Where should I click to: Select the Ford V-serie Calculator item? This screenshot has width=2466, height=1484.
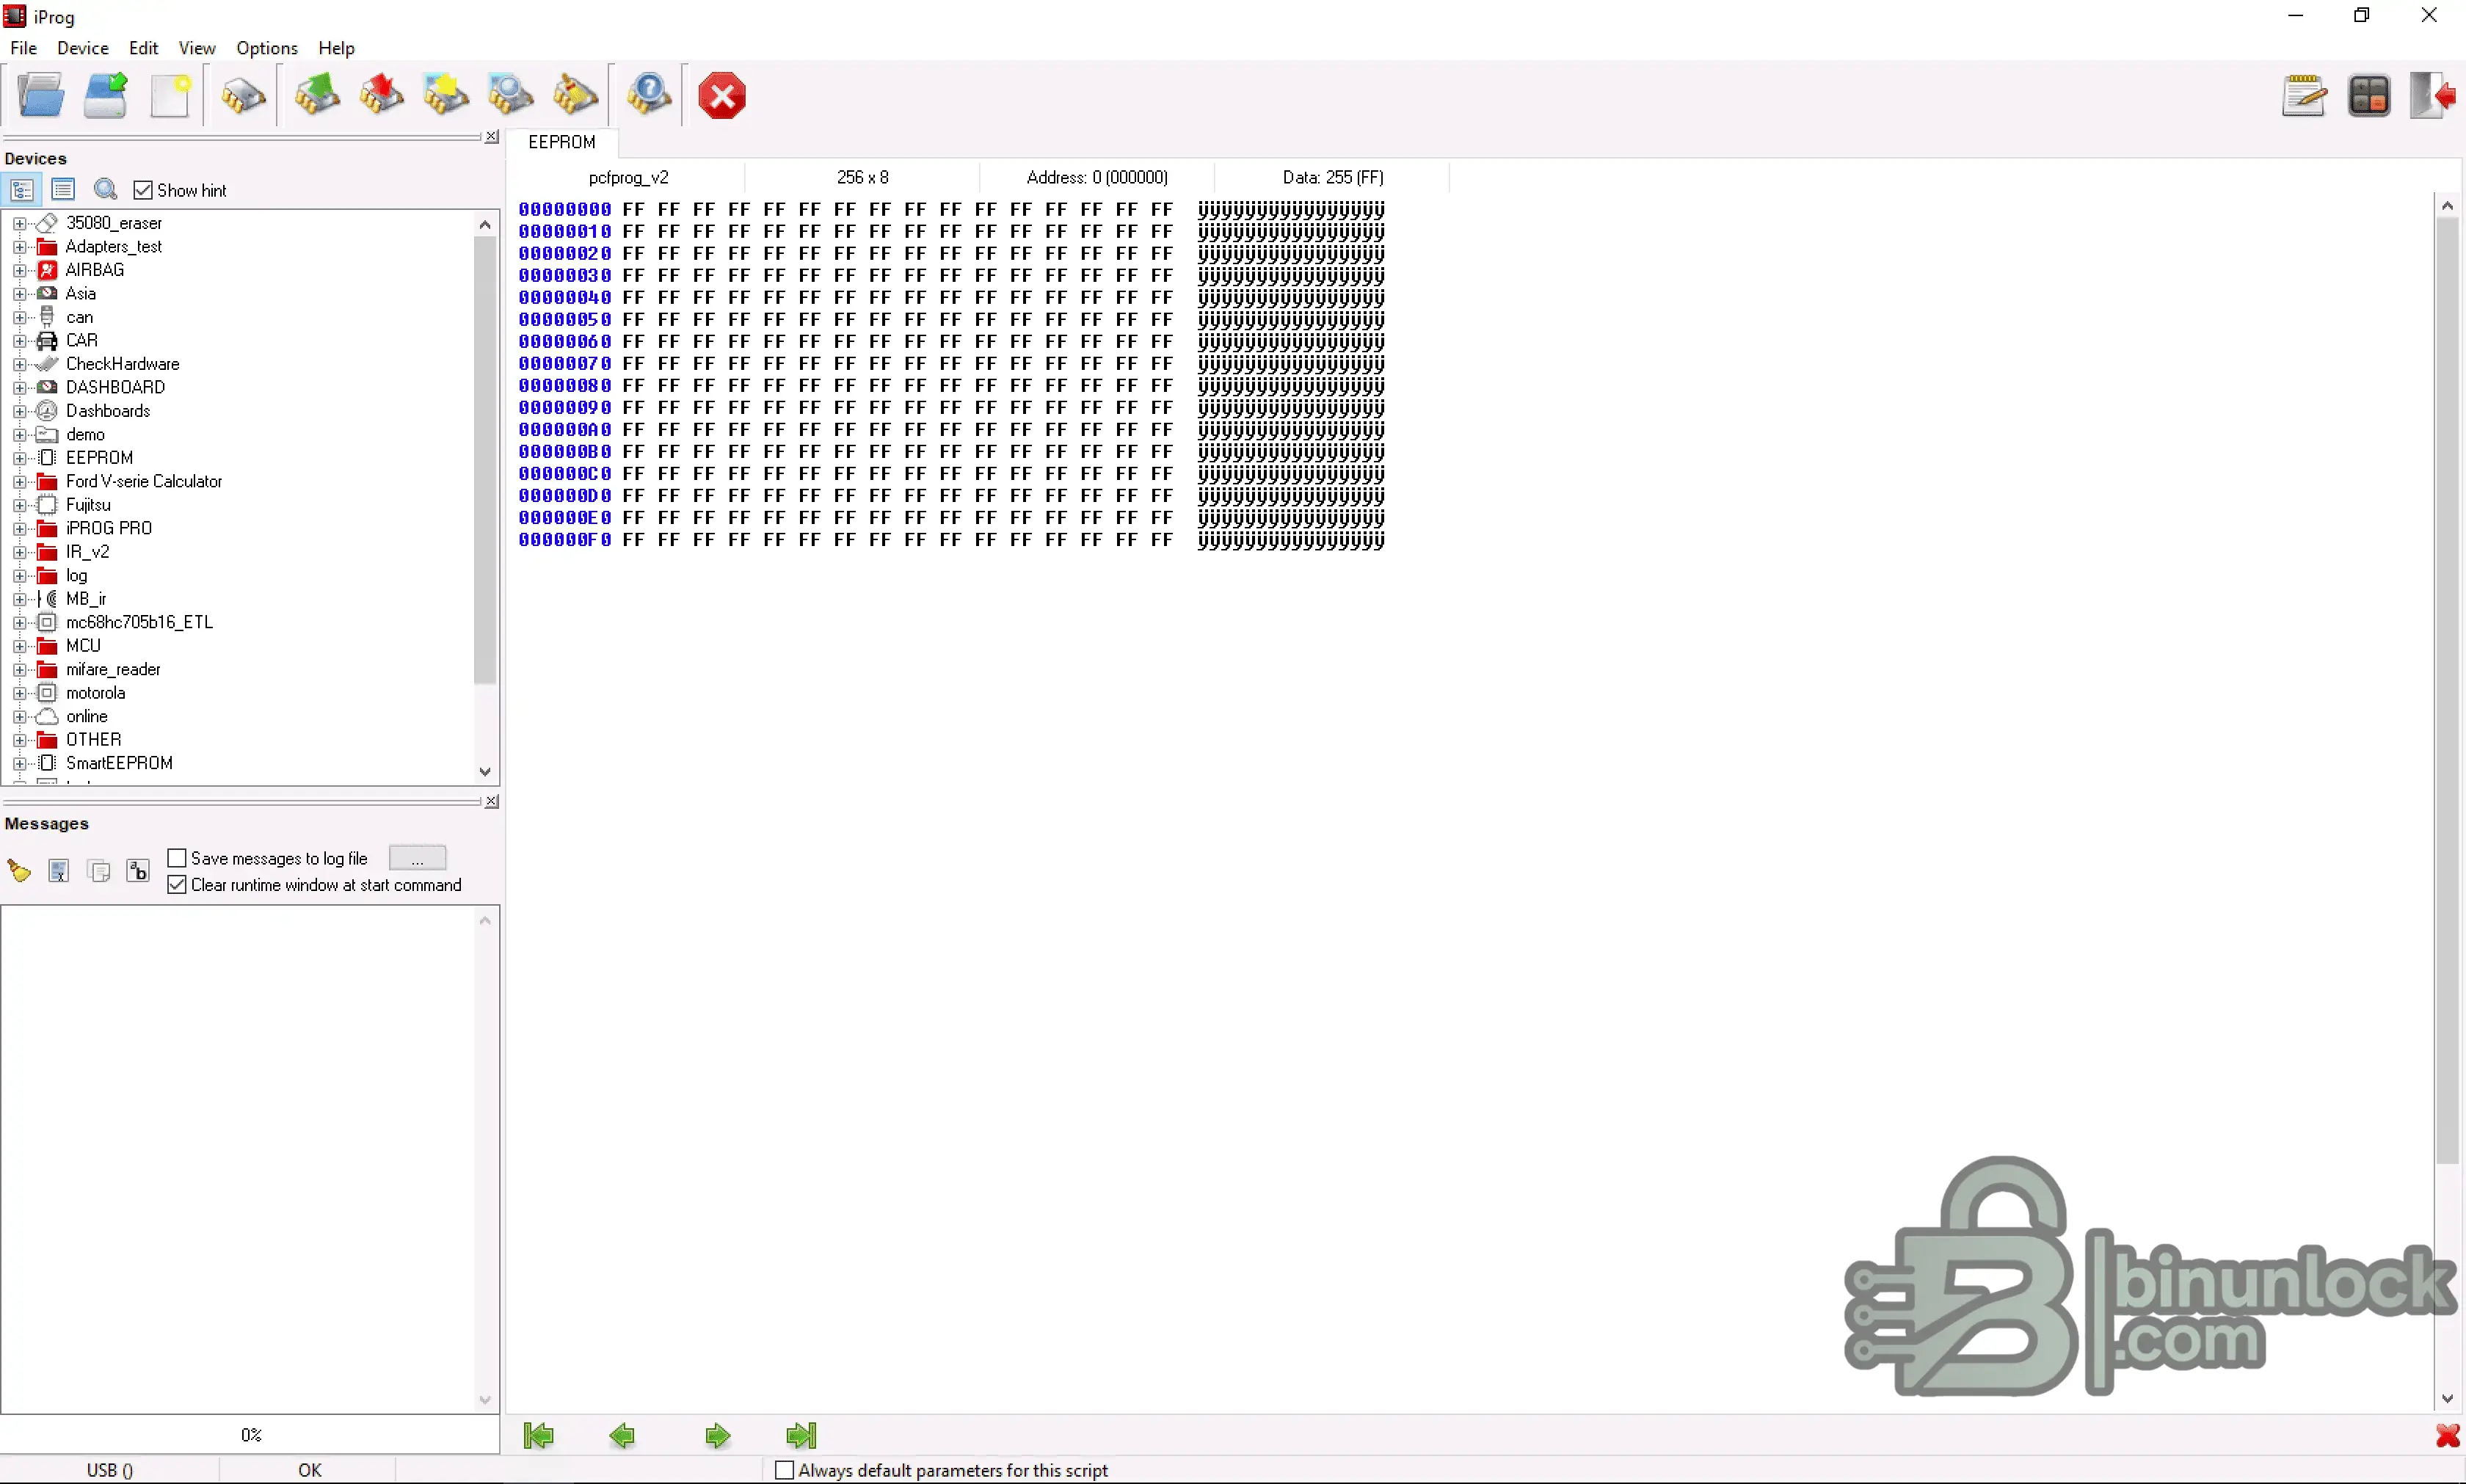144,482
